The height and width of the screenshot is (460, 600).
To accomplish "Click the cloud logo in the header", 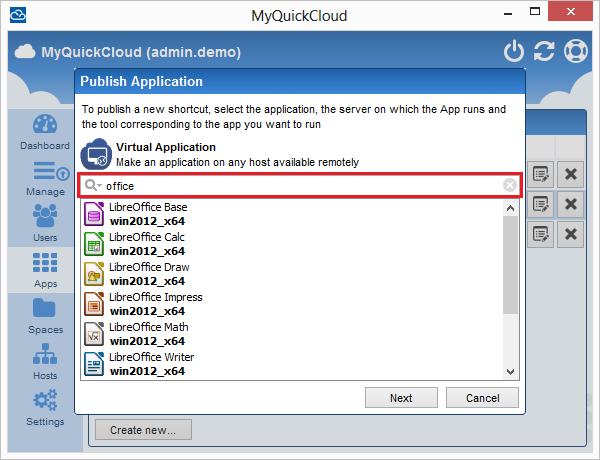I will click(x=25, y=51).
